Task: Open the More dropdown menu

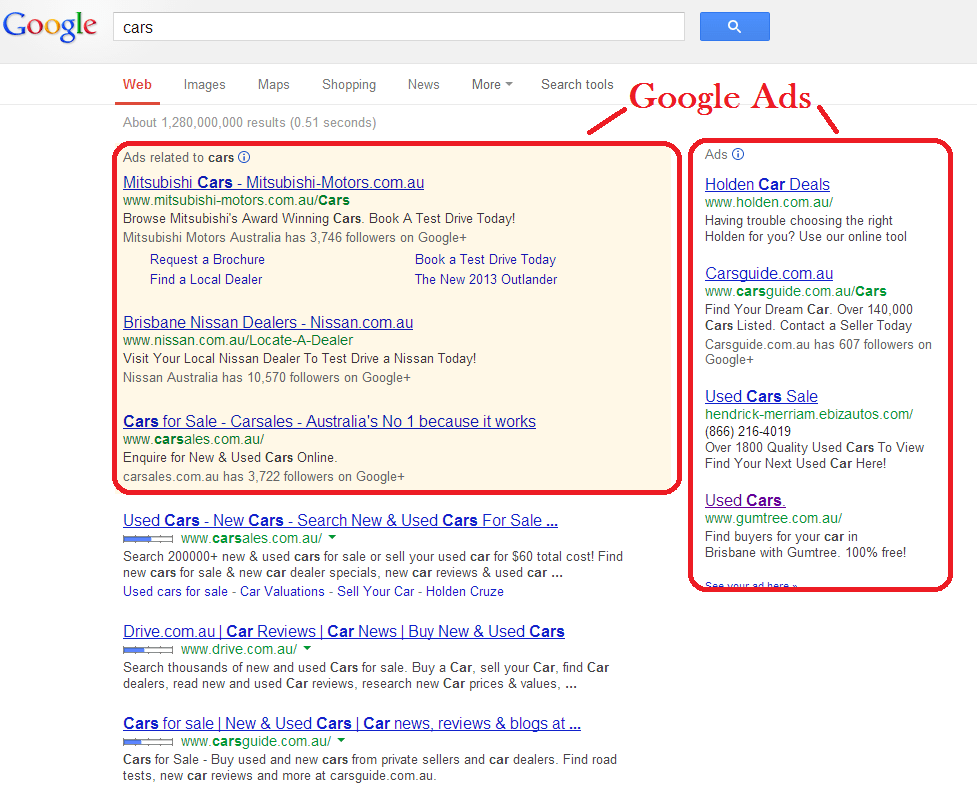Action: [x=492, y=84]
